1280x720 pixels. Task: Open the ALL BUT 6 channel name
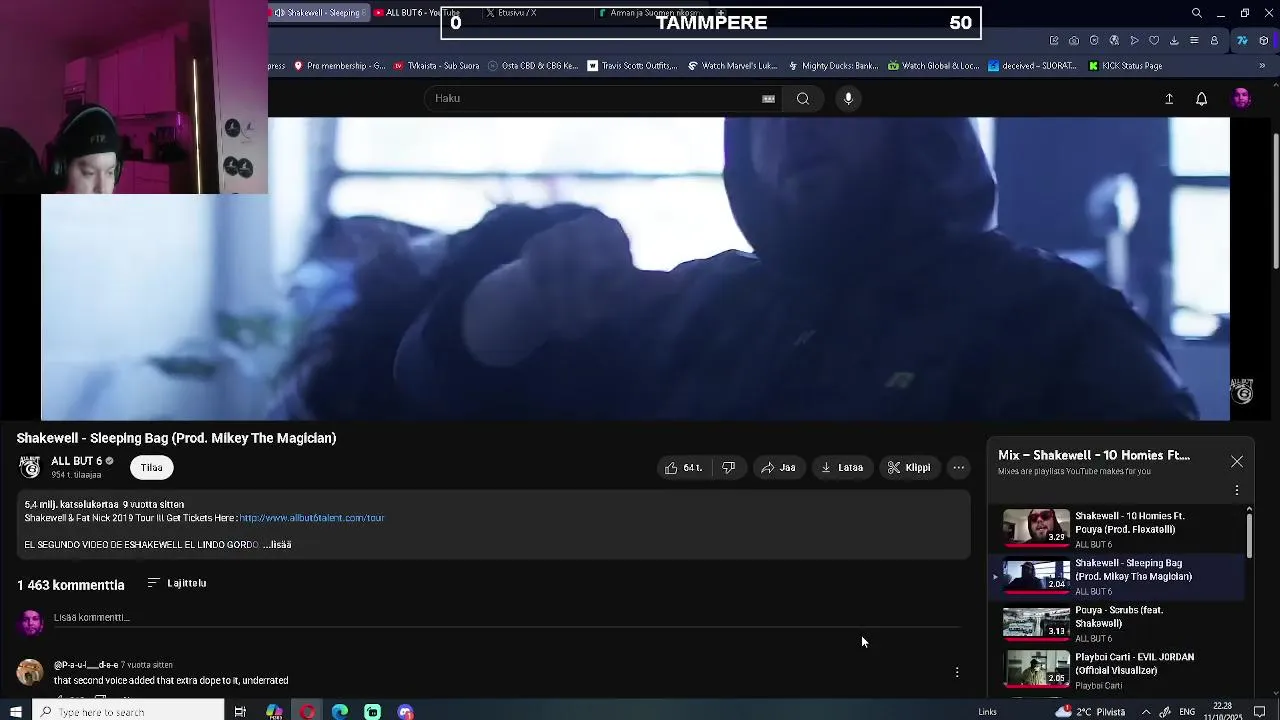click(x=77, y=461)
